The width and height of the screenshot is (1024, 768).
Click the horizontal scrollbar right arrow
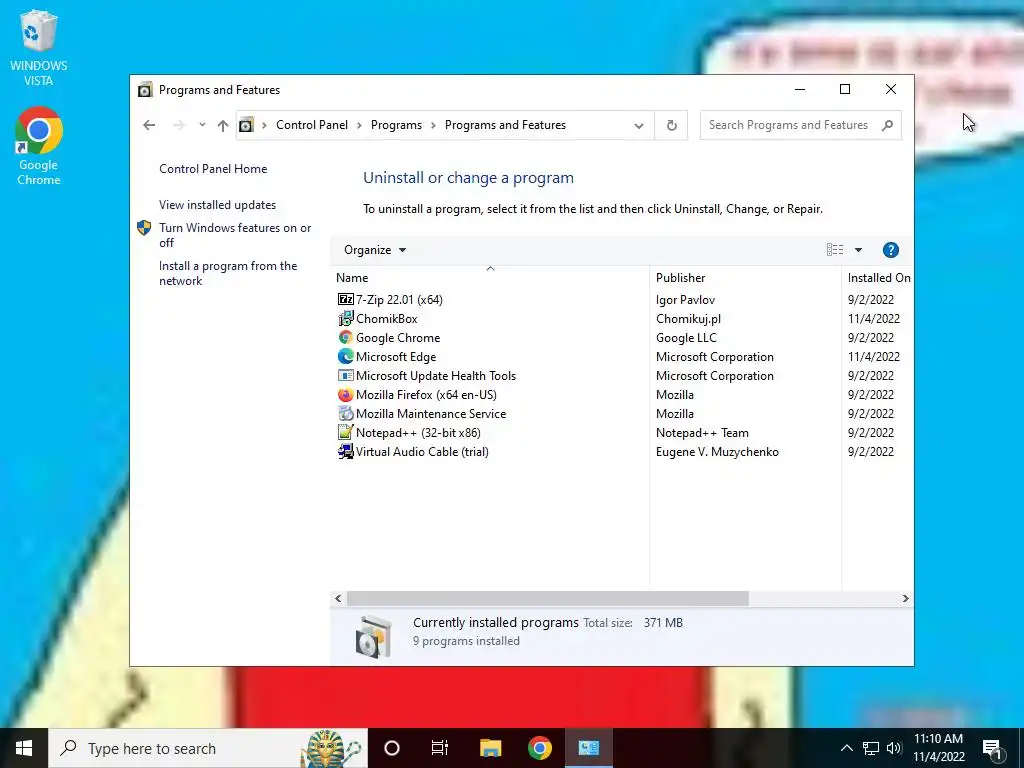tap(905, 598)
